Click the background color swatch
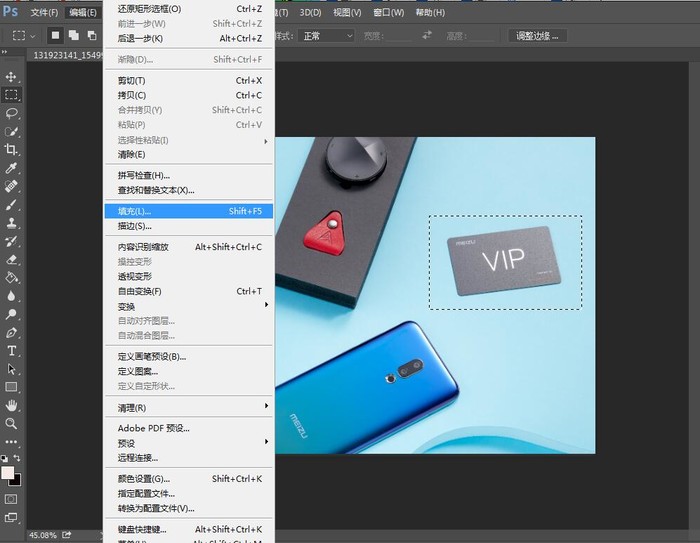Image resolution: width=700 pixels, height=543 pixels. pyautogui.click(x=17, y=481)
